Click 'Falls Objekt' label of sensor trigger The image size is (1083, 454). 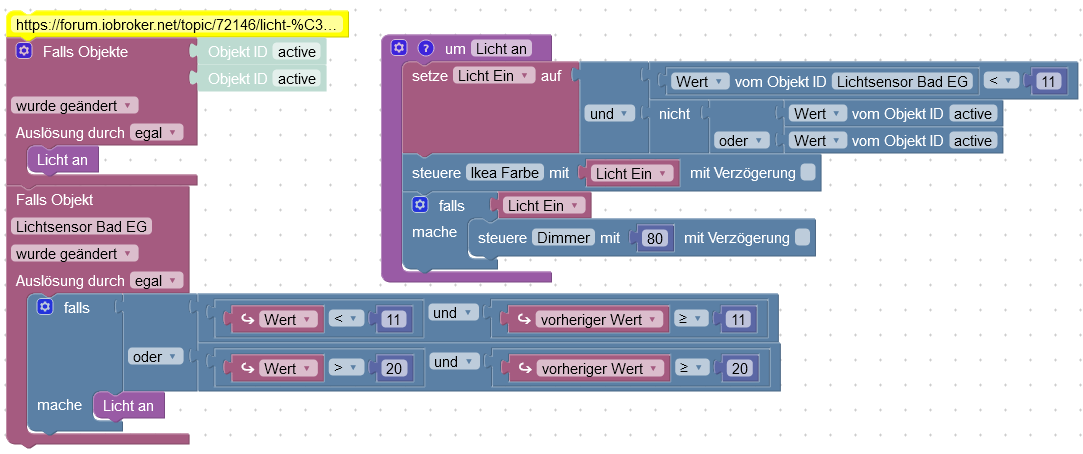[55, 200]
